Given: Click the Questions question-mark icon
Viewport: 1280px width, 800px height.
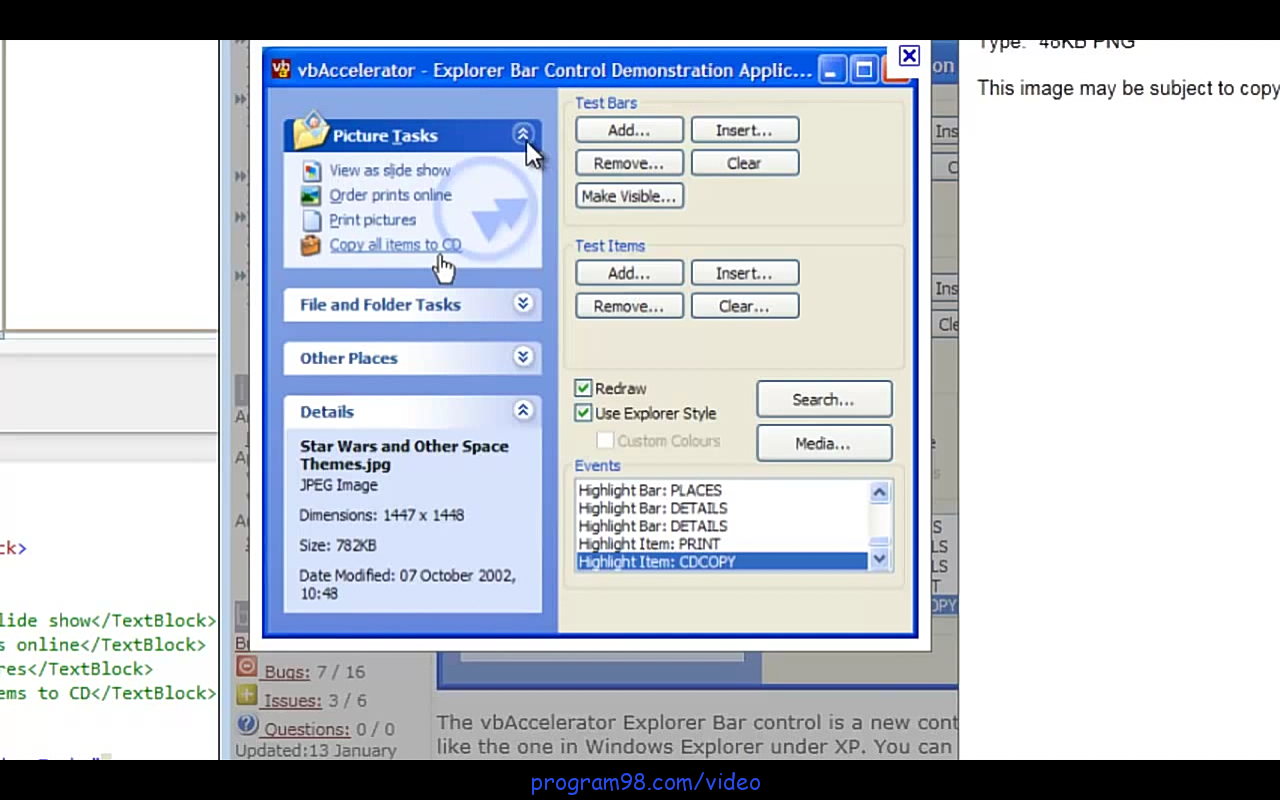Looking at the screenshot, I should [247, 724].
